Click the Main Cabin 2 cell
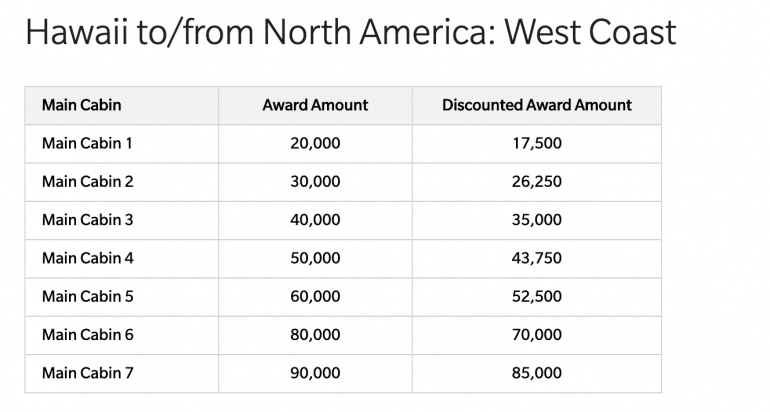770x412 pixels. [x=87, y=182]
